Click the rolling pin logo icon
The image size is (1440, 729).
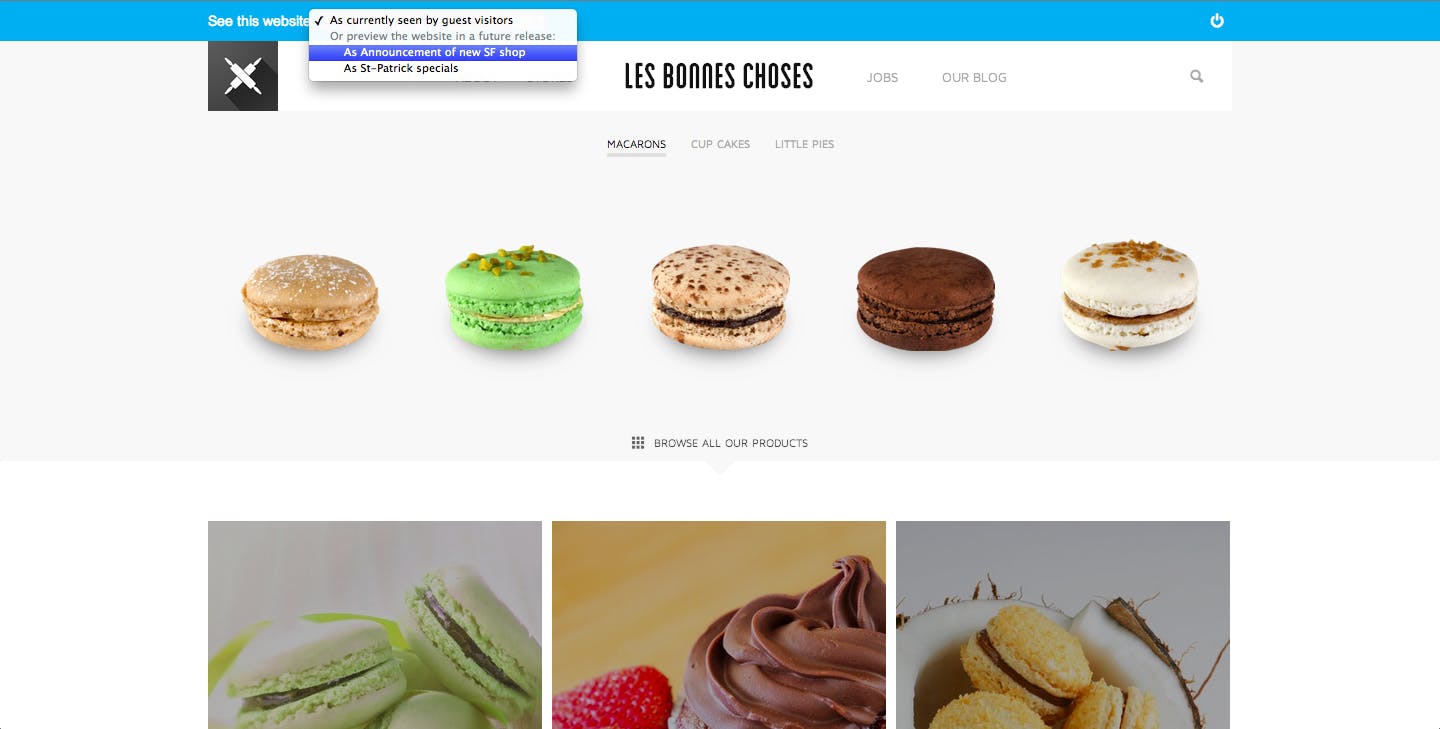point(243,76)
